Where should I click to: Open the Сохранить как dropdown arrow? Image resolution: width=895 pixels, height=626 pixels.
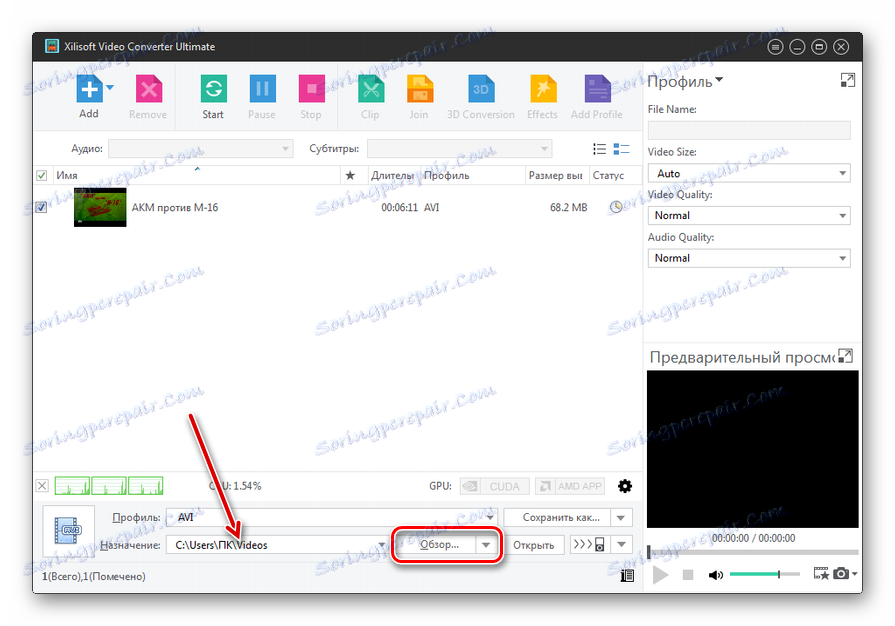621,517
